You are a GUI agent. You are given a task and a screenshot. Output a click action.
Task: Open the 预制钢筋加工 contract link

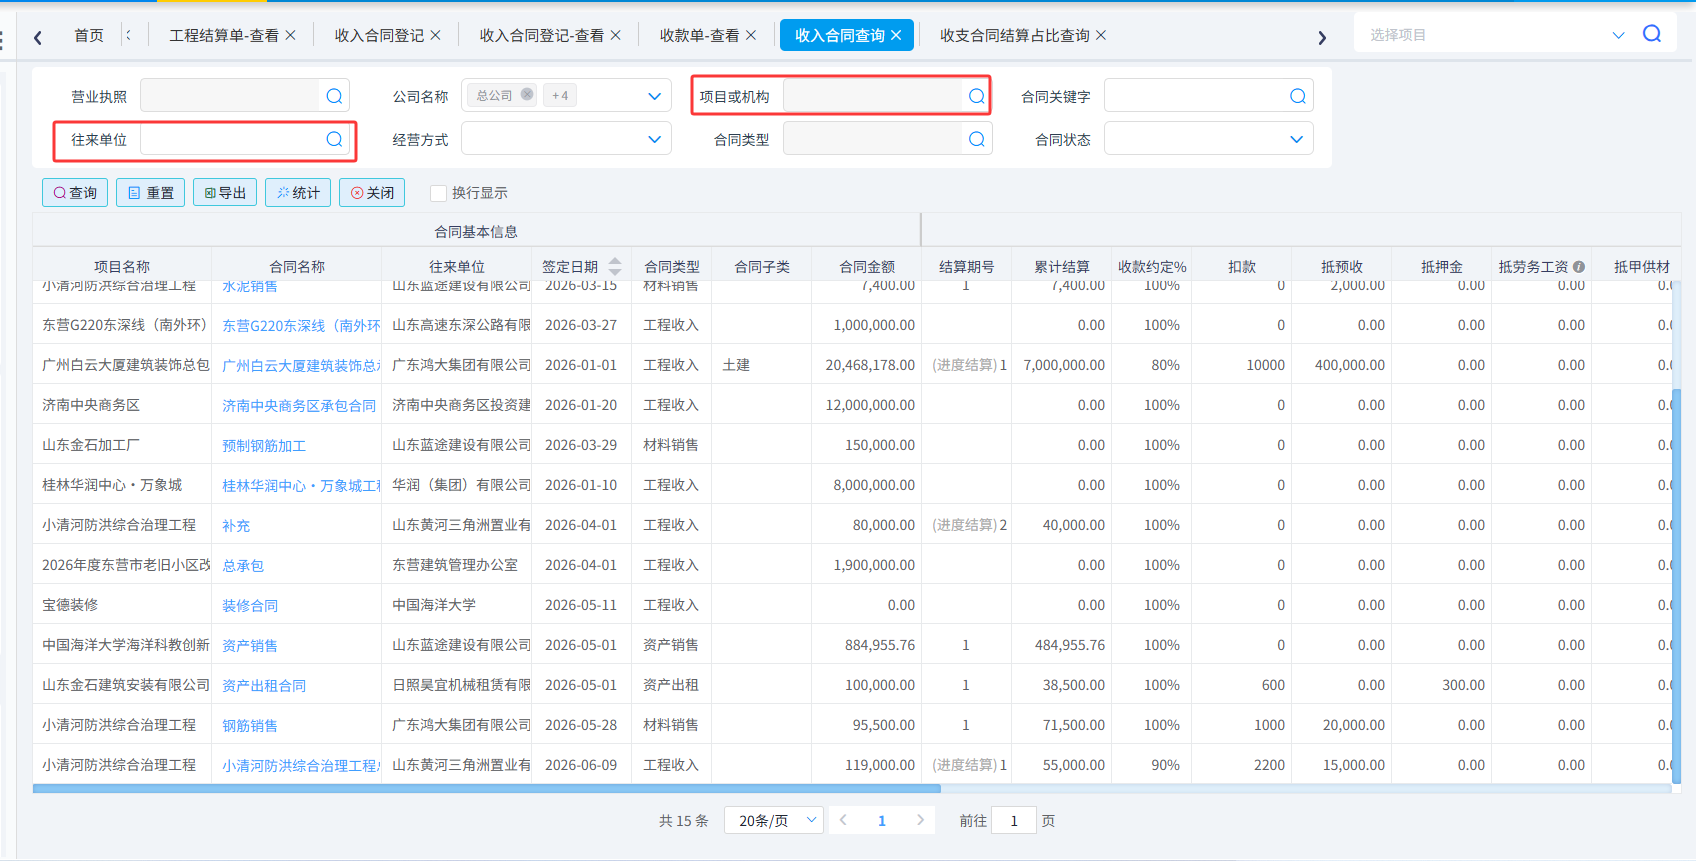264,446
